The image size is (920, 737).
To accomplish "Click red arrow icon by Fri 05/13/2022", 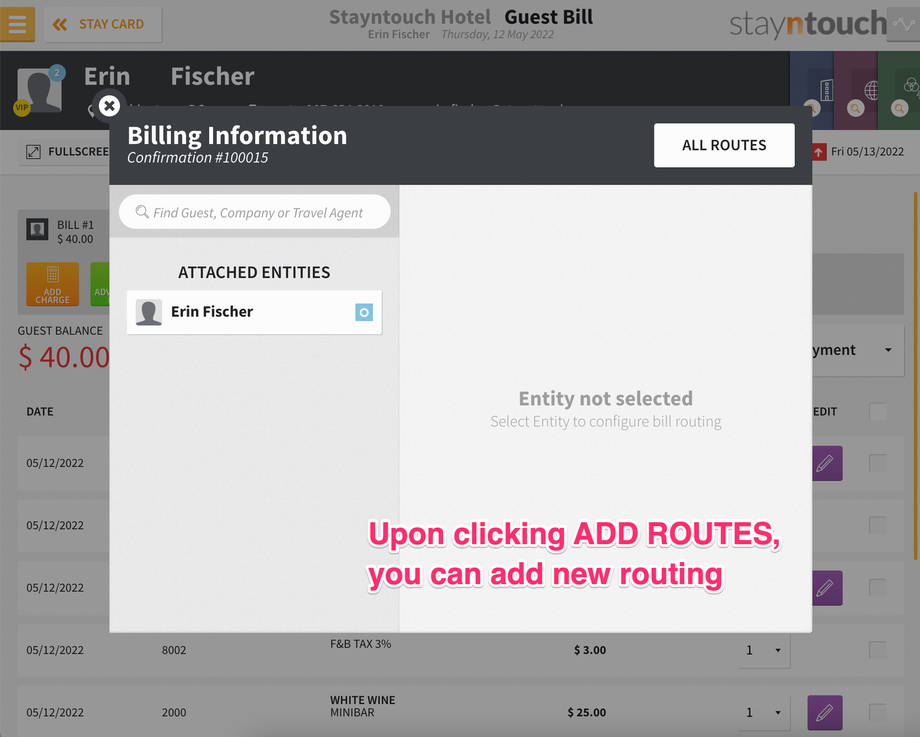I will click(819, 152).
